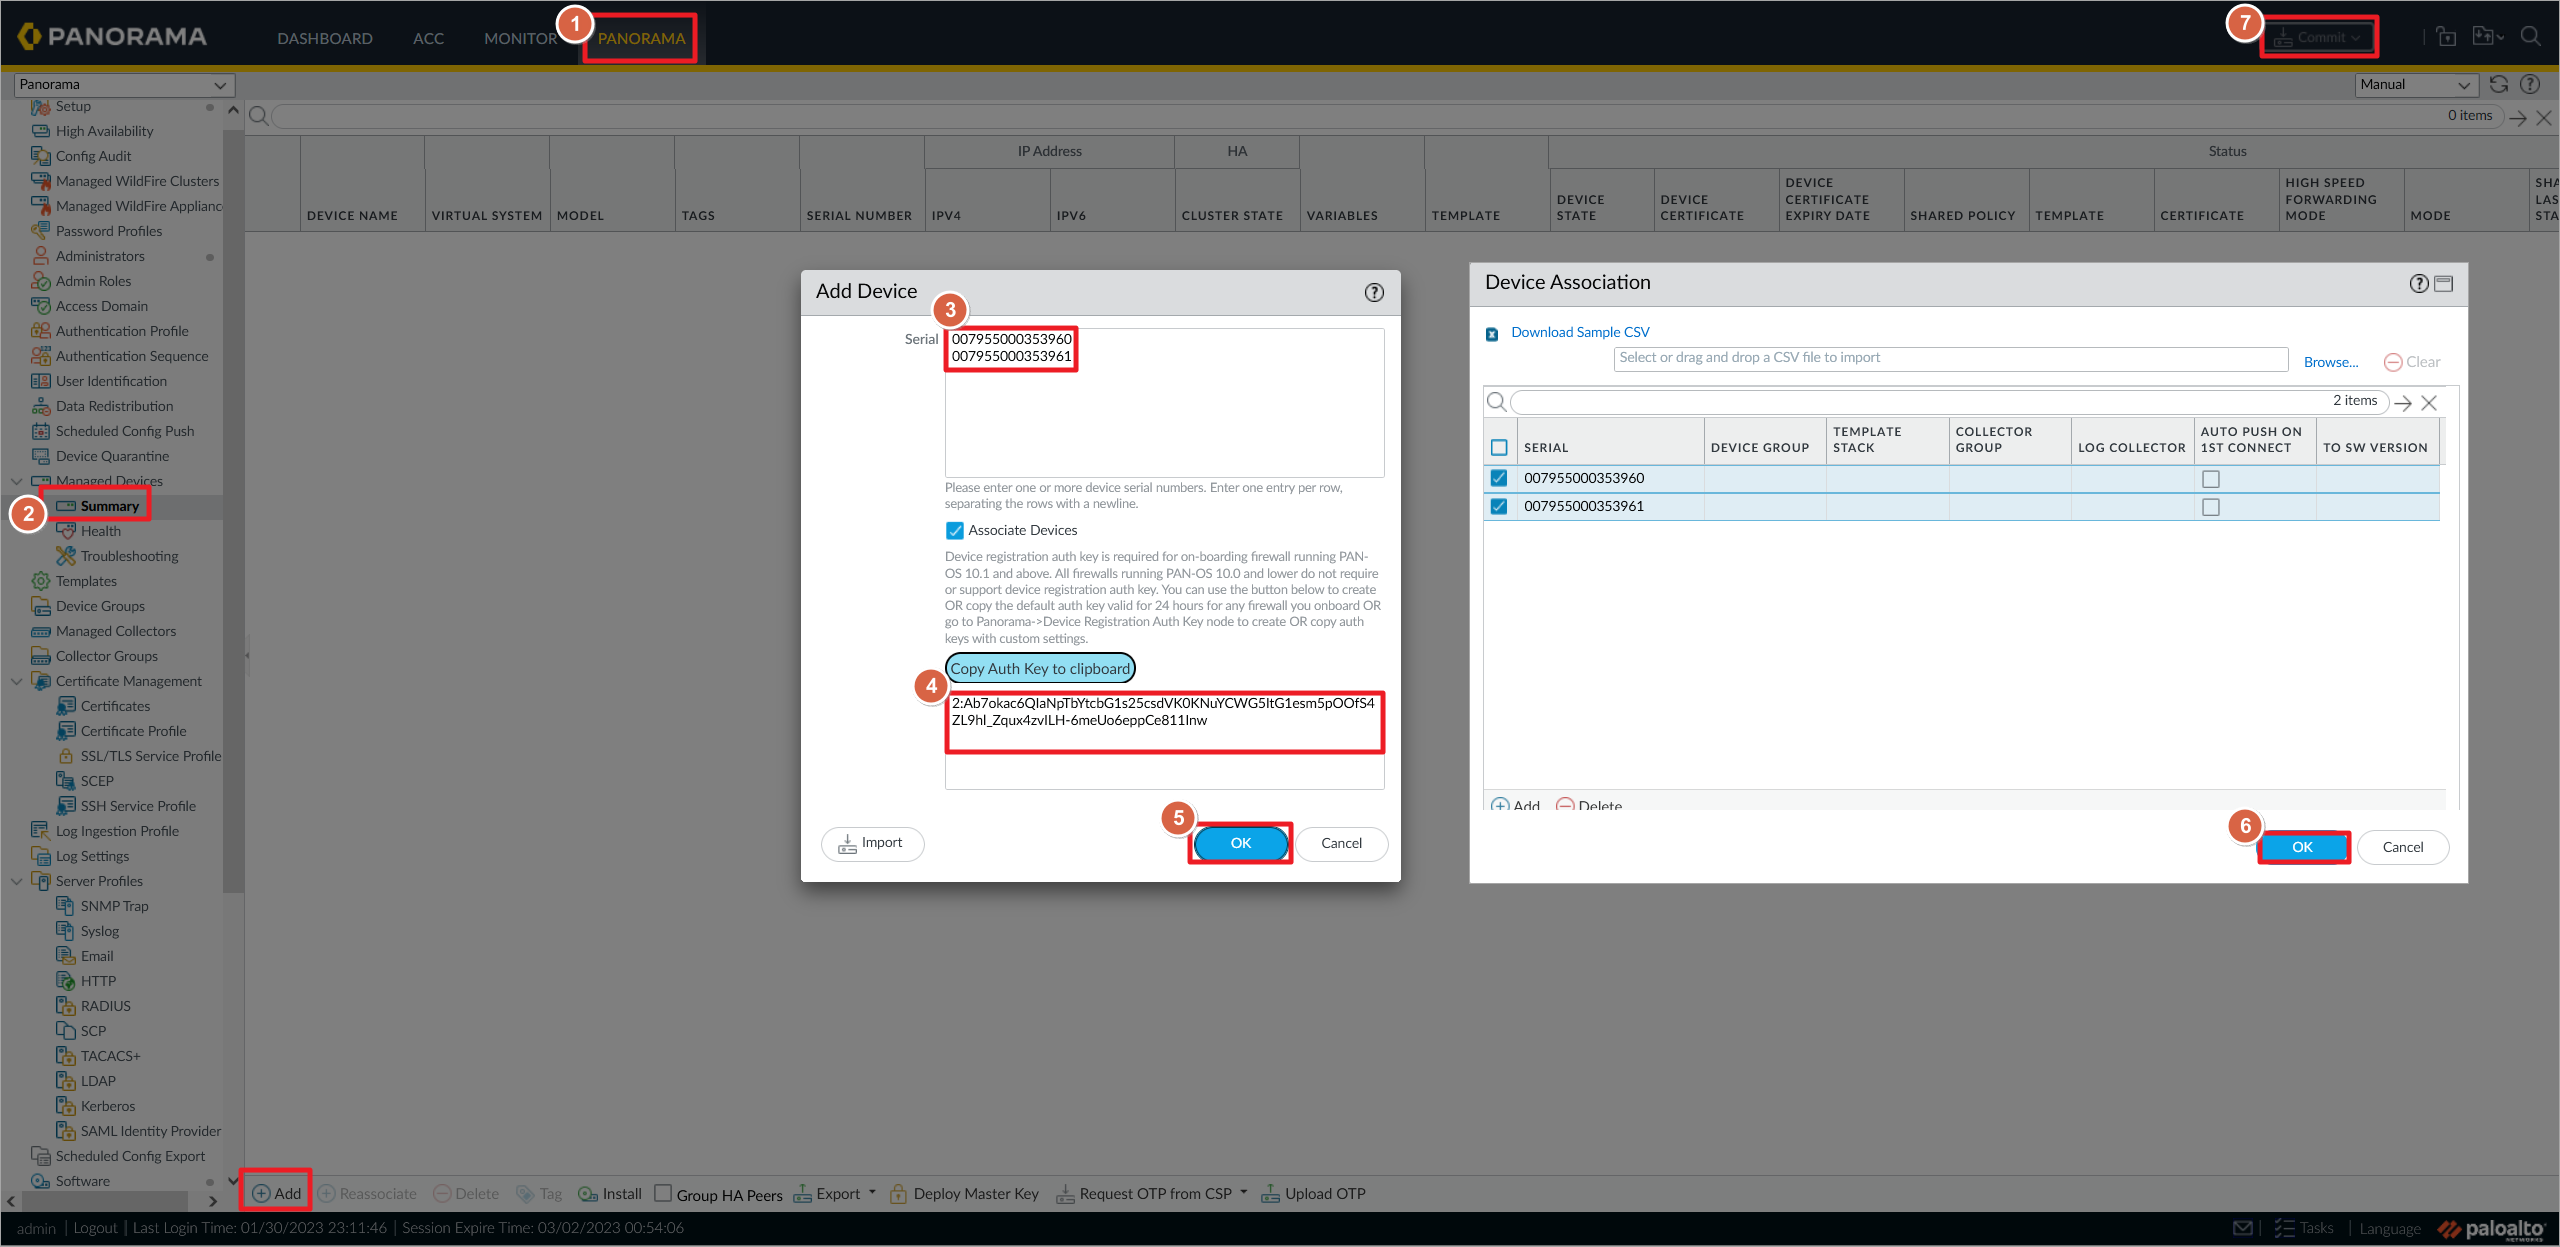Open the Download Sample CSV link
The width and height of the screenshot is (2560, 1247).
[x=1580, y=332]
